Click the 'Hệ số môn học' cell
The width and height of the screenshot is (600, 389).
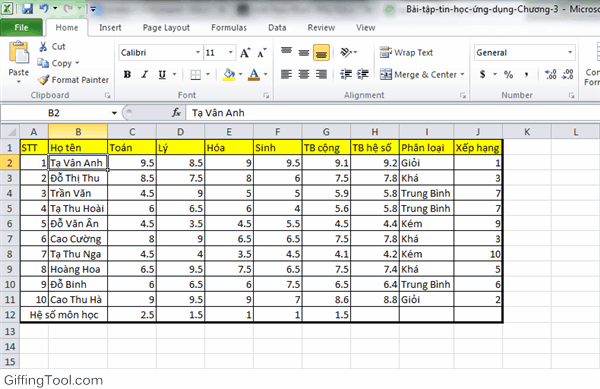pyautogui.click(x=64, y=315)
